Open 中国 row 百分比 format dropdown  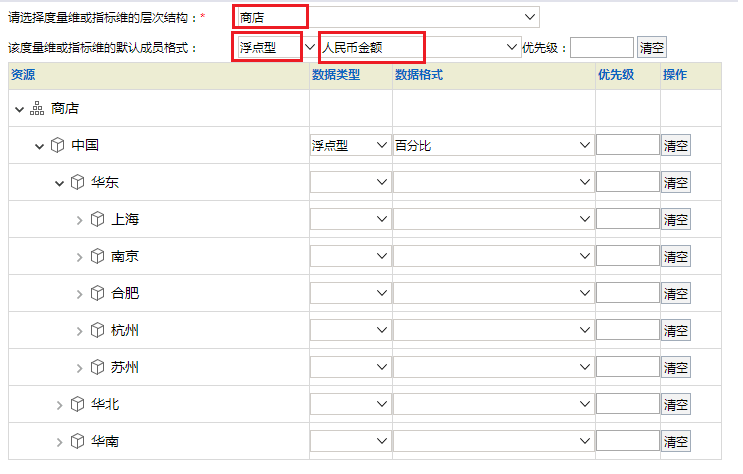(493, 145)
